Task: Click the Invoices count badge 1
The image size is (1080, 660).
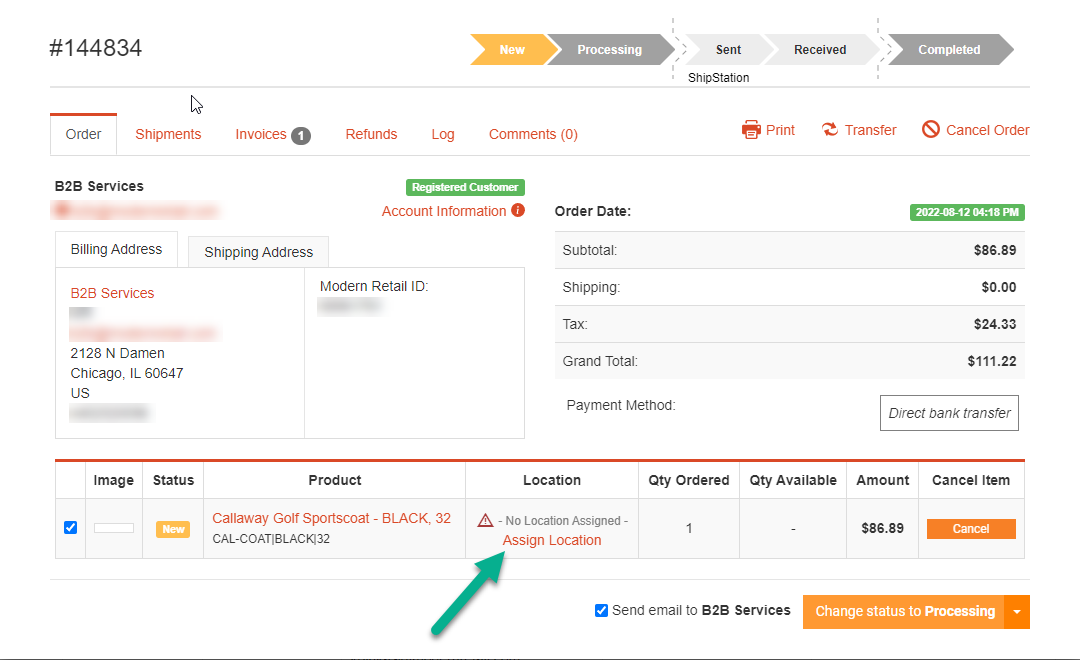Action: click(301, 136)
